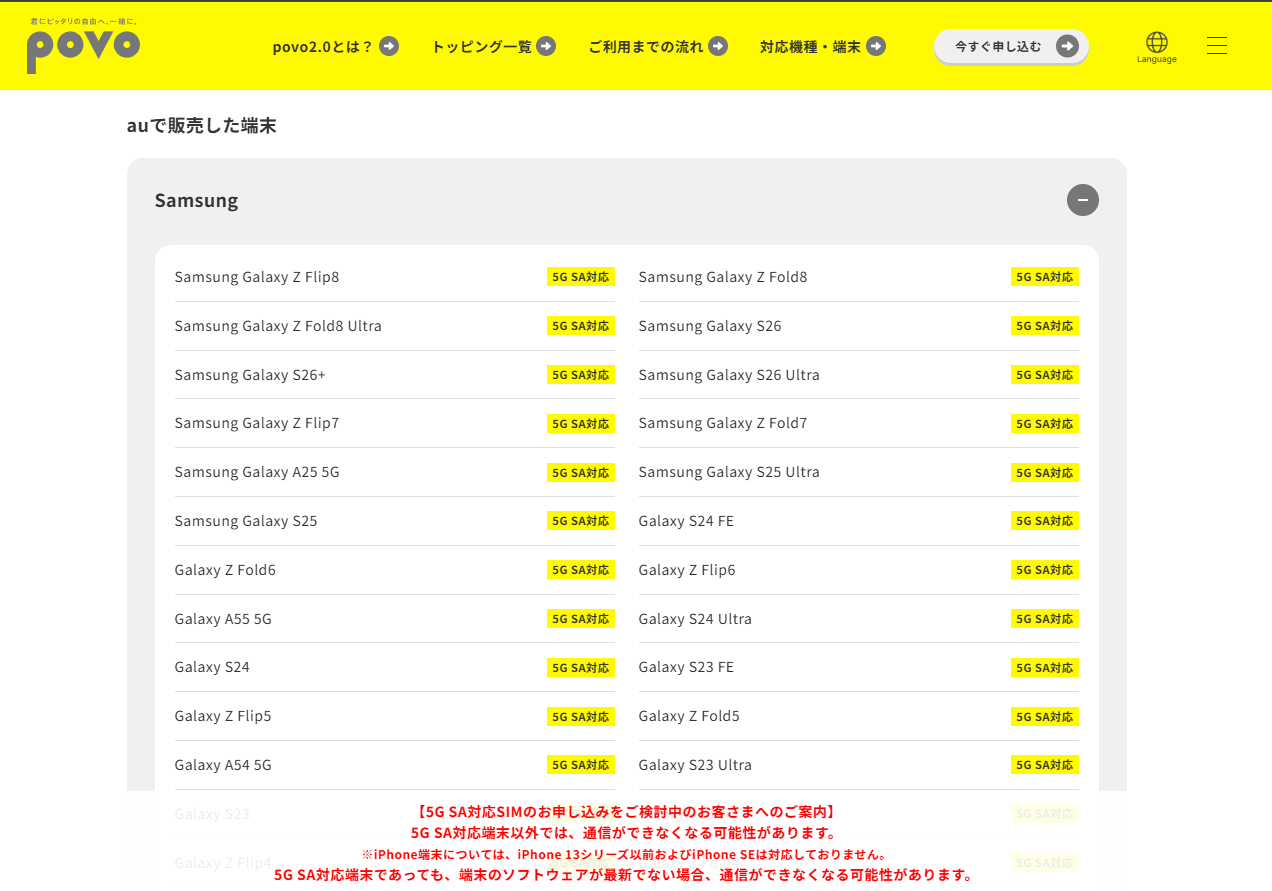This screenshot has width=1272, height=891.
Task: Click arrow icon beside povo2.0とは？
Action: (389, 46)
